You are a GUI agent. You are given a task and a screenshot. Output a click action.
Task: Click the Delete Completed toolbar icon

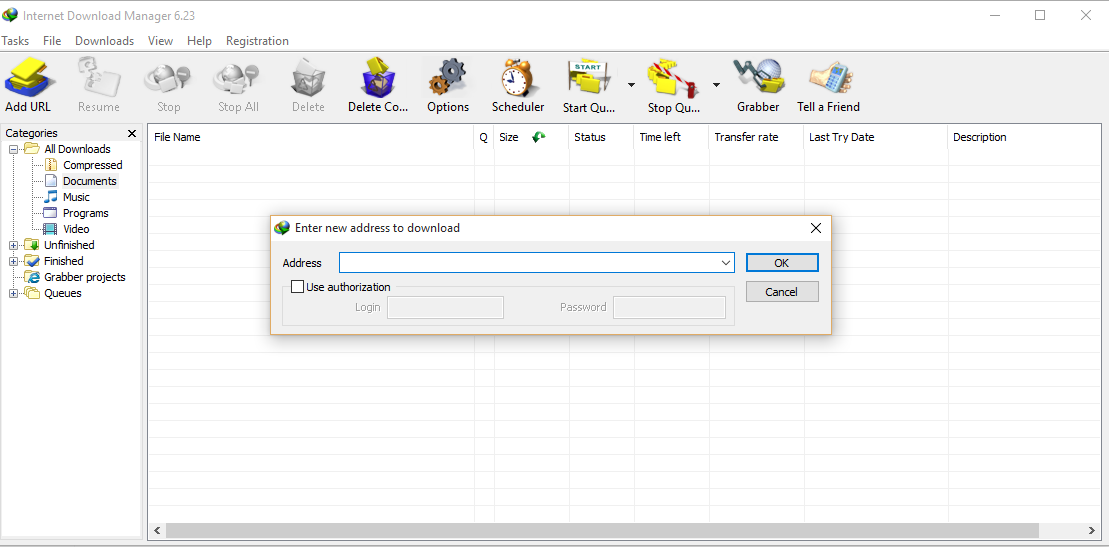point(378,78)
